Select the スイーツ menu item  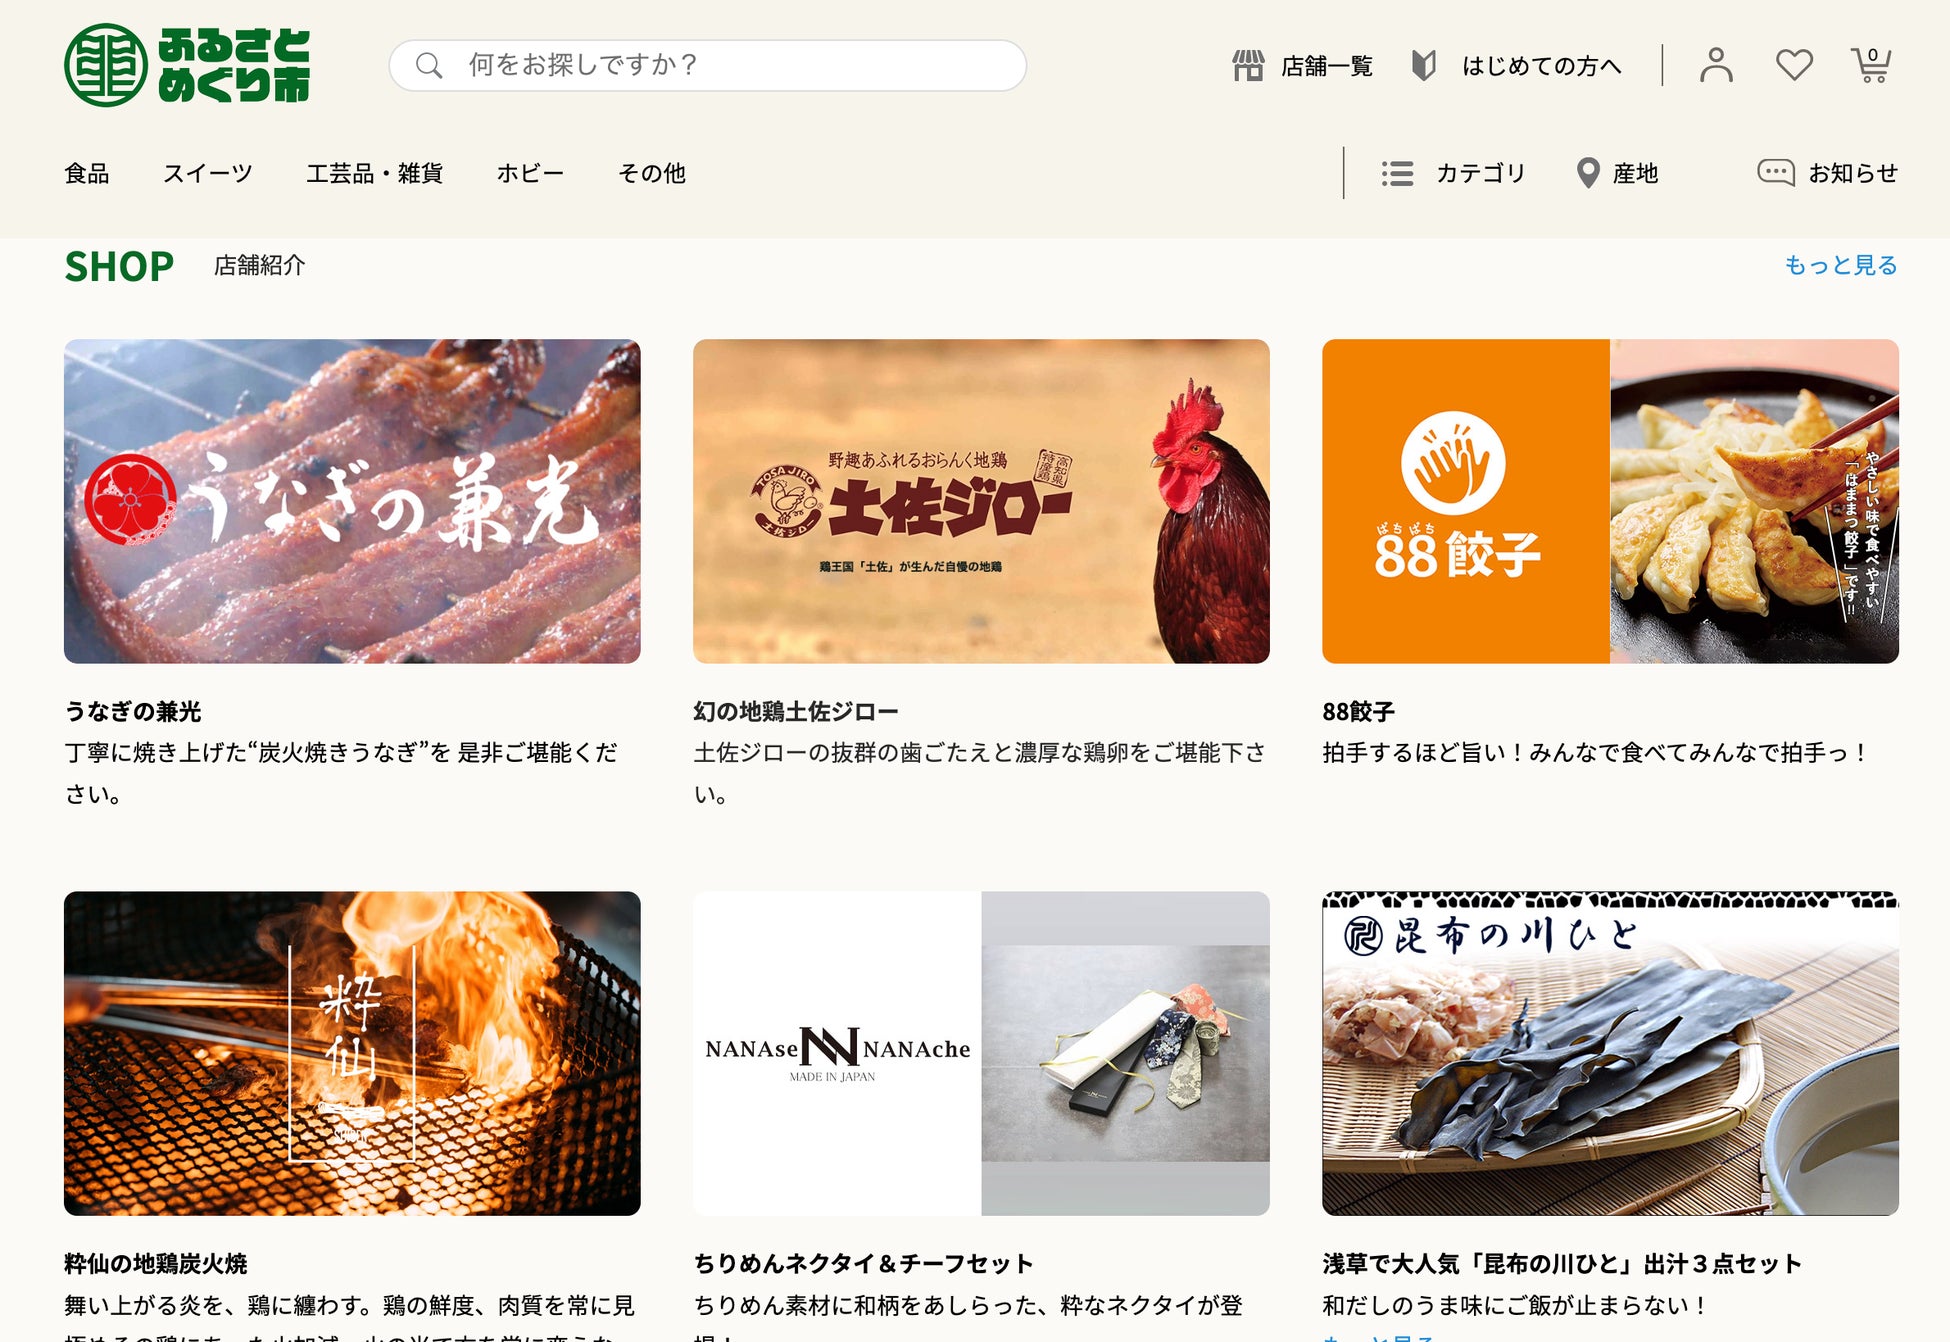[208, 173]
